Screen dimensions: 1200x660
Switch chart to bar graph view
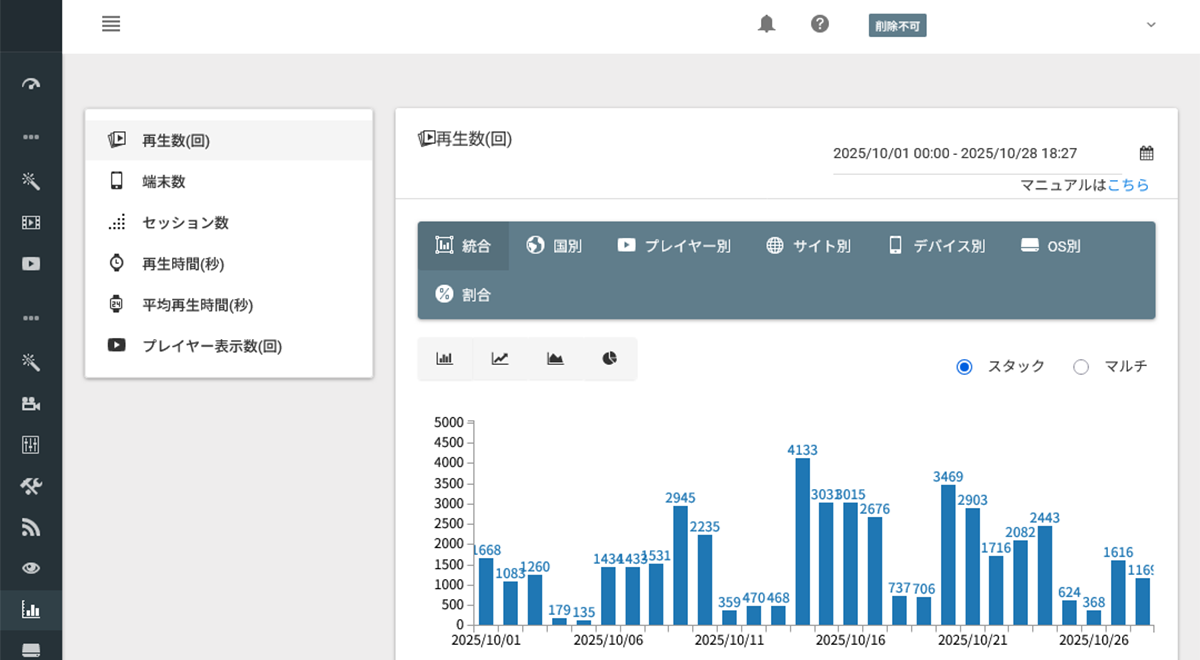click(445, 358)
